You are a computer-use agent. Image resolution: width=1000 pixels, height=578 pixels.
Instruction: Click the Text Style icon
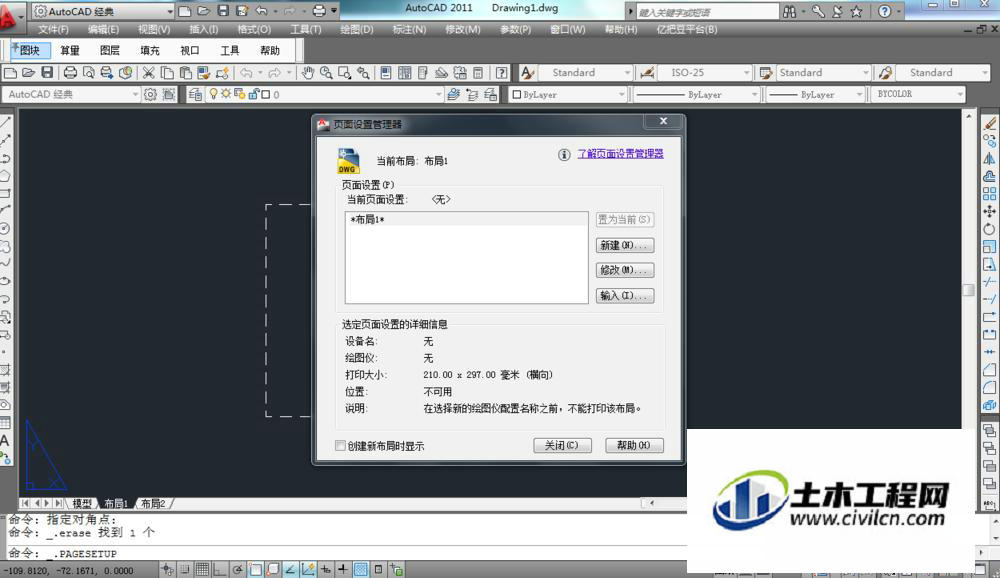click(x=527, y=73)
